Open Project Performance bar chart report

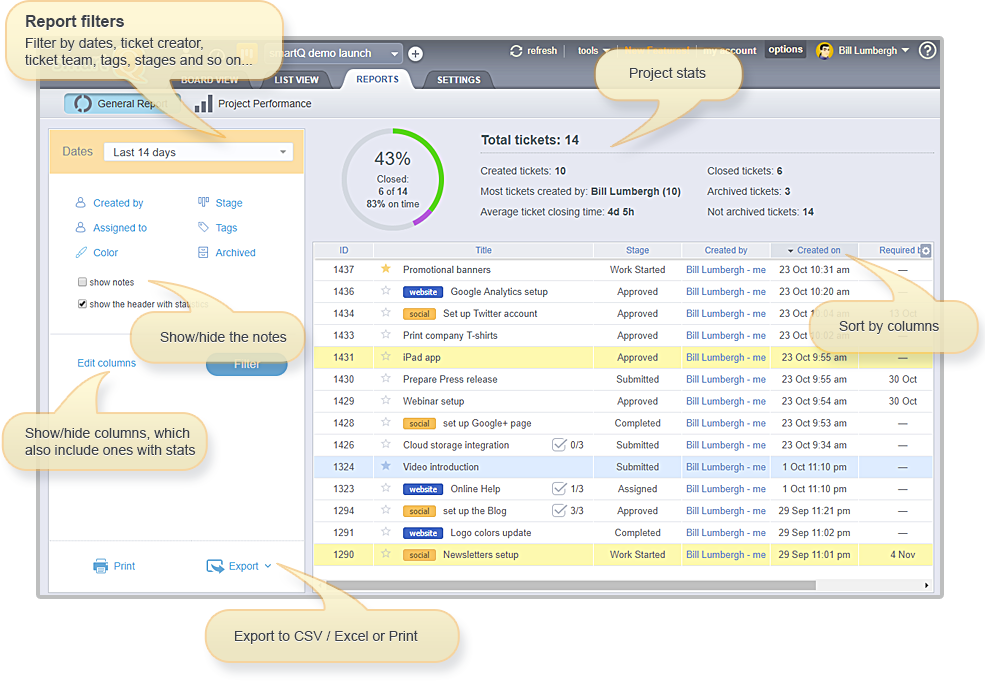click(204, 104)
